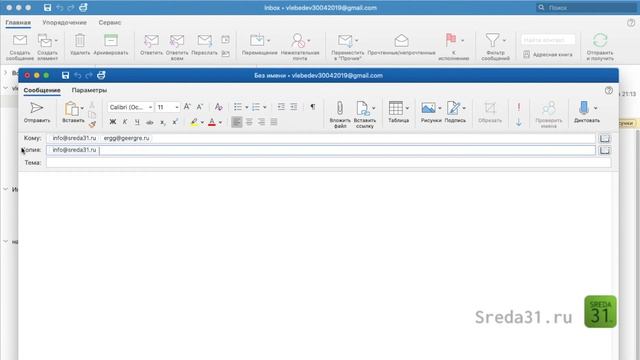The width and height of the screenshot is (640, 360).
Task: Justify text alignment
Action: pos(274,122)
